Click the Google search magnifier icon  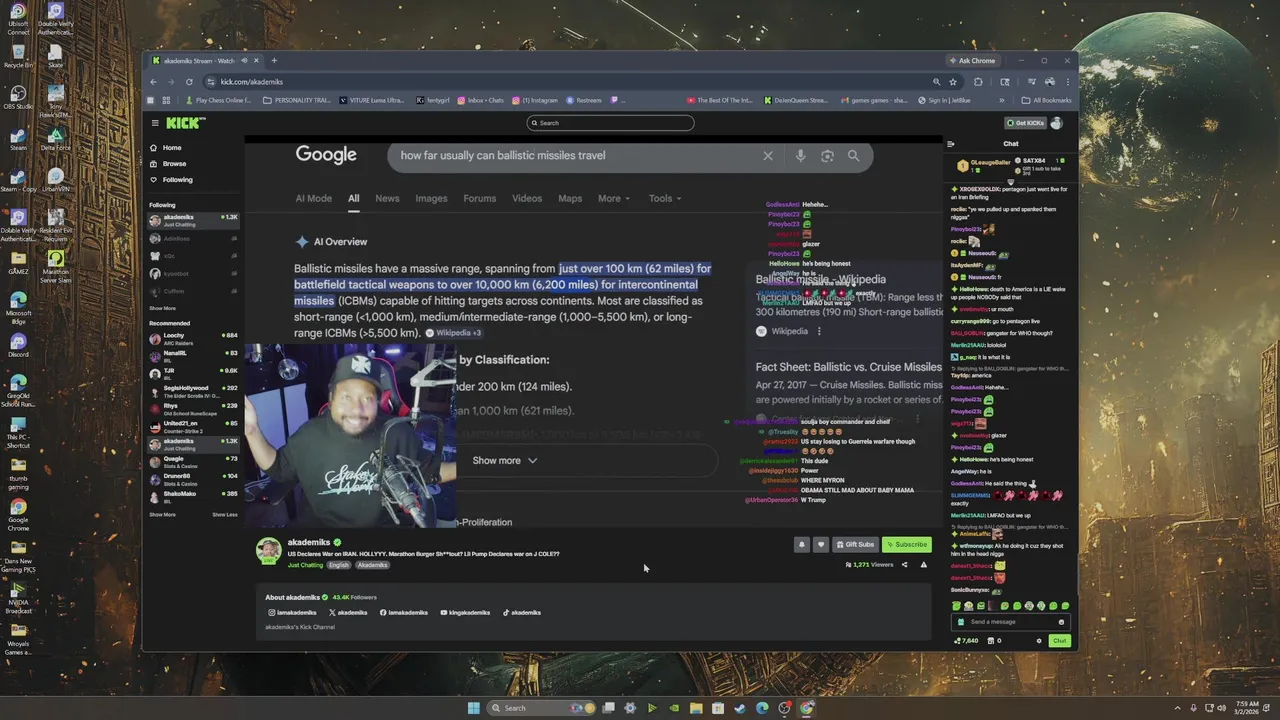853,156
